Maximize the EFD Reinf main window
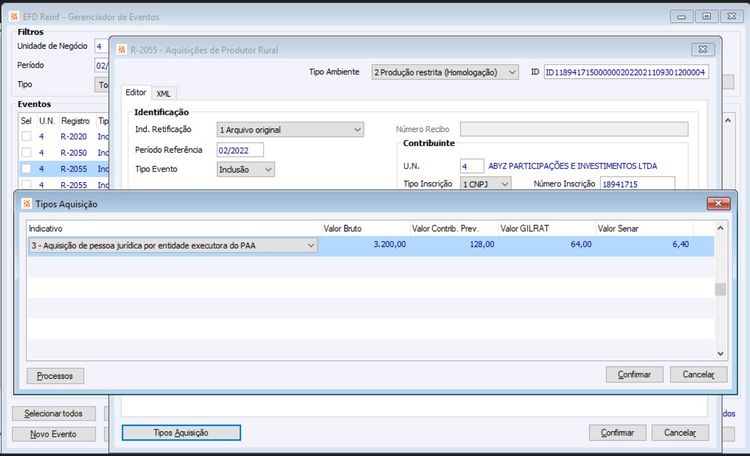Image resolution: width=750 pixels, height=456 pixels. coord(706,17)
